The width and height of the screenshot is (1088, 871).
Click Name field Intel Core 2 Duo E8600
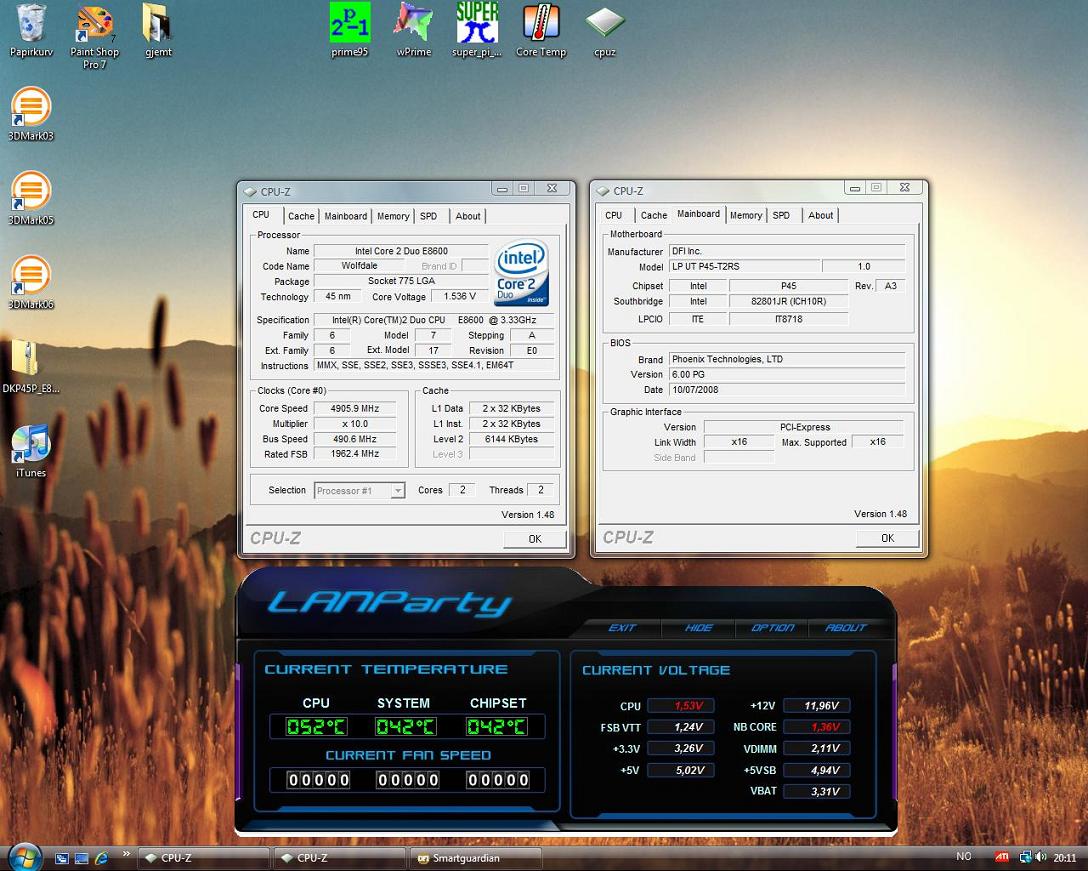click(x=401, y=251)
